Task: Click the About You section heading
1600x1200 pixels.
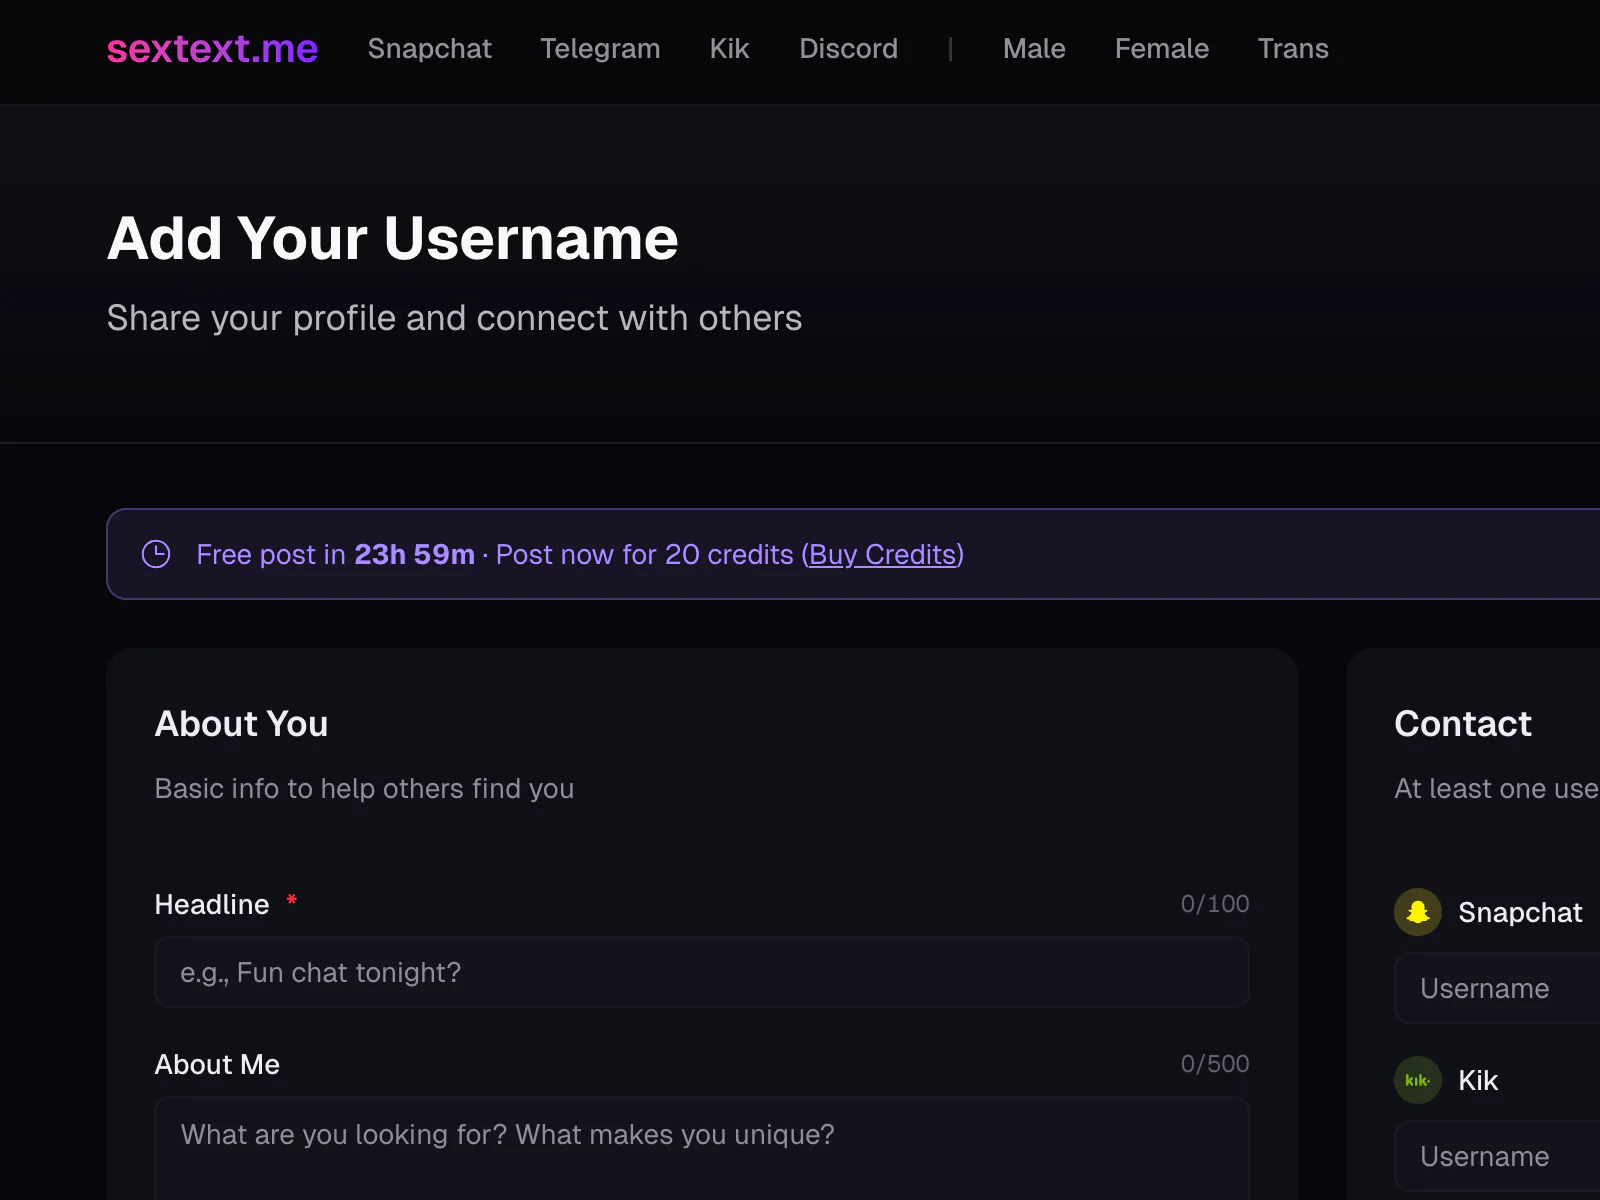Action: [241, 724]
